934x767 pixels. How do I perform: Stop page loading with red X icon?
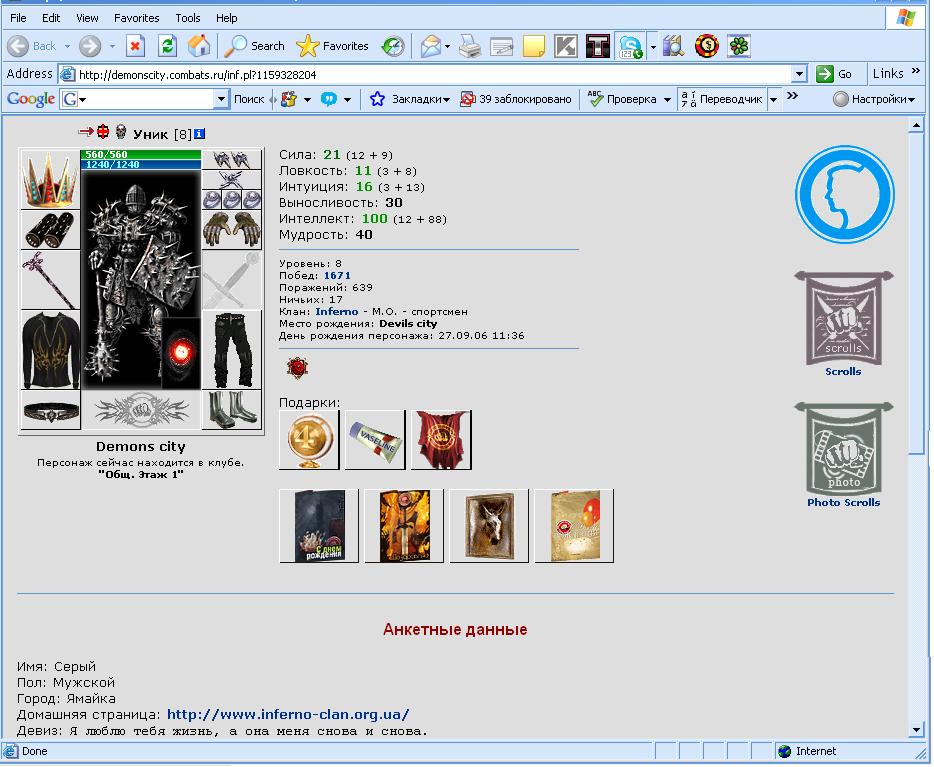[x=136, y=46]
